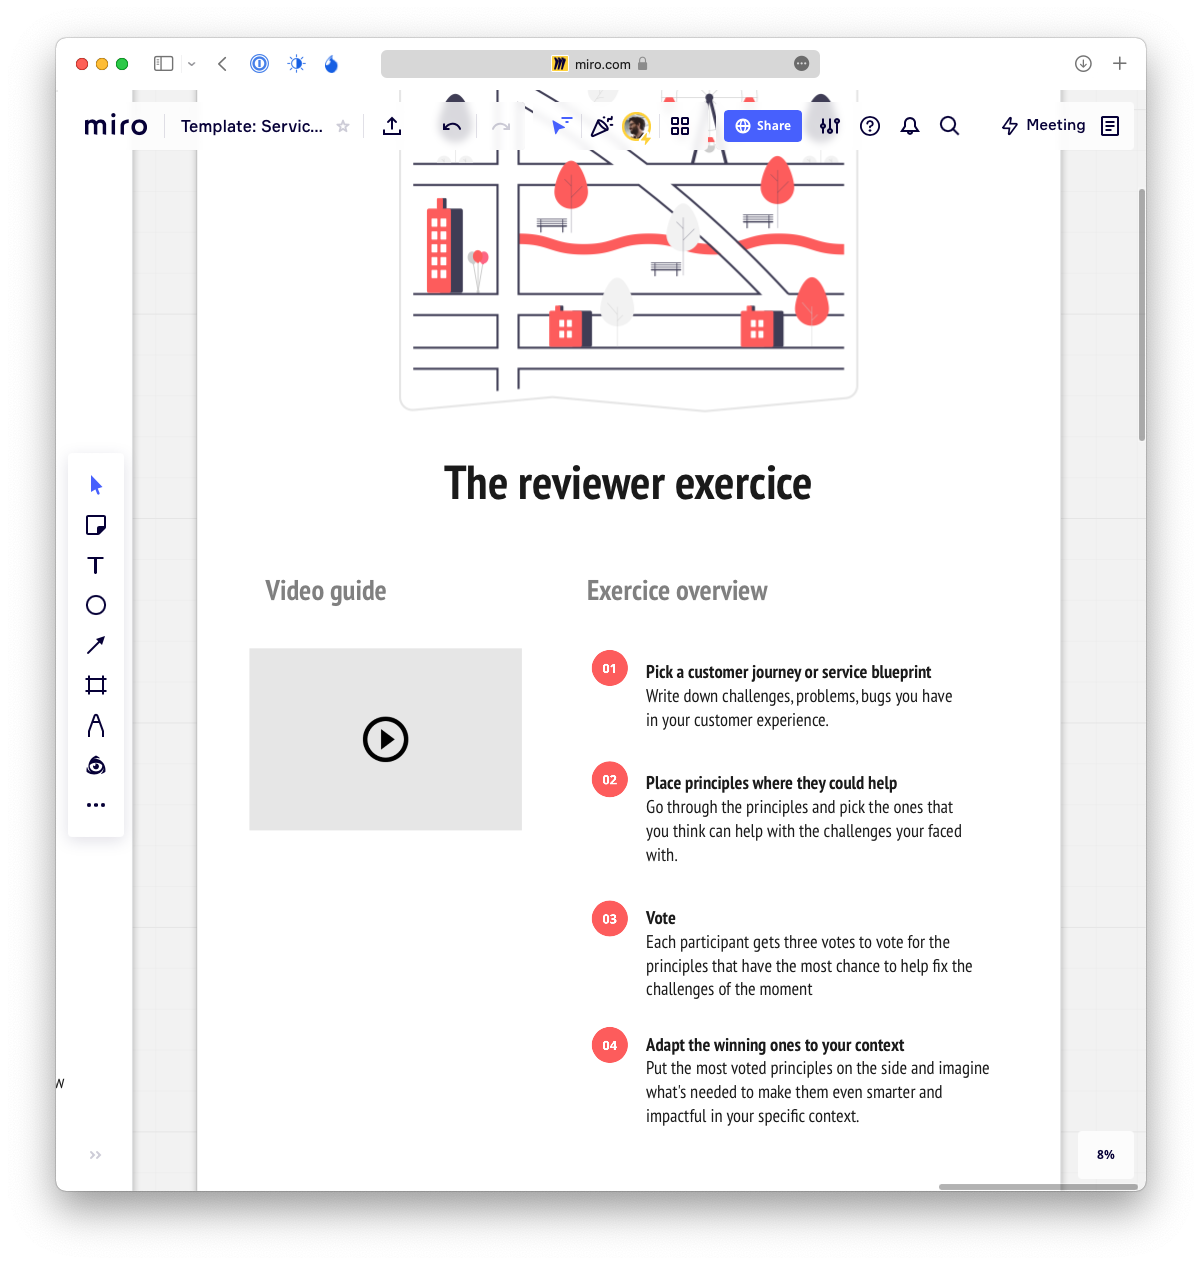Open the Meeting menu
Screen dimensions: 1202x1265
[x=1043, y=126]
